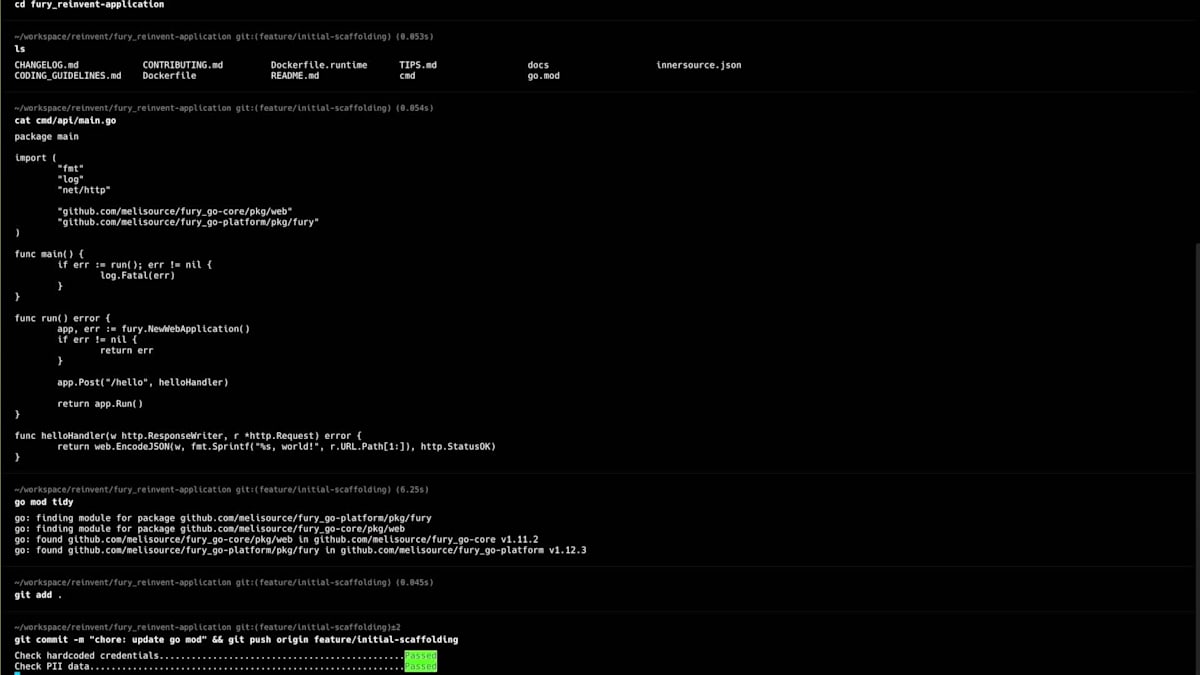Viewport: 1200px width, 675px height.
Task: Click the 'found' line with fury_go-core v1.11.2
Action: pos(276,539)
